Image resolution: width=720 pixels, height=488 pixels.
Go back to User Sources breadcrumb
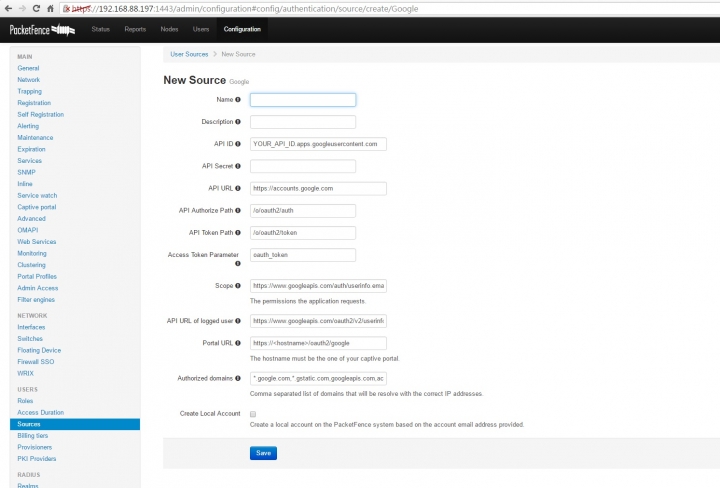pos(189,54)
